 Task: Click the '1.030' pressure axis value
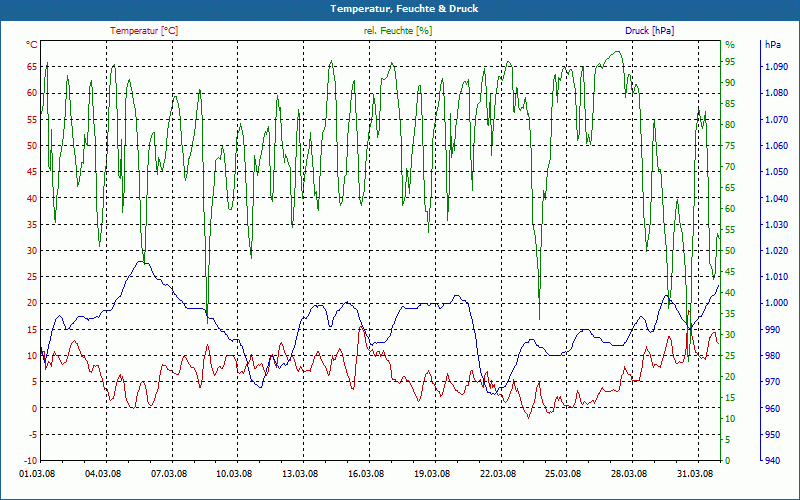(x=777, y=224)
